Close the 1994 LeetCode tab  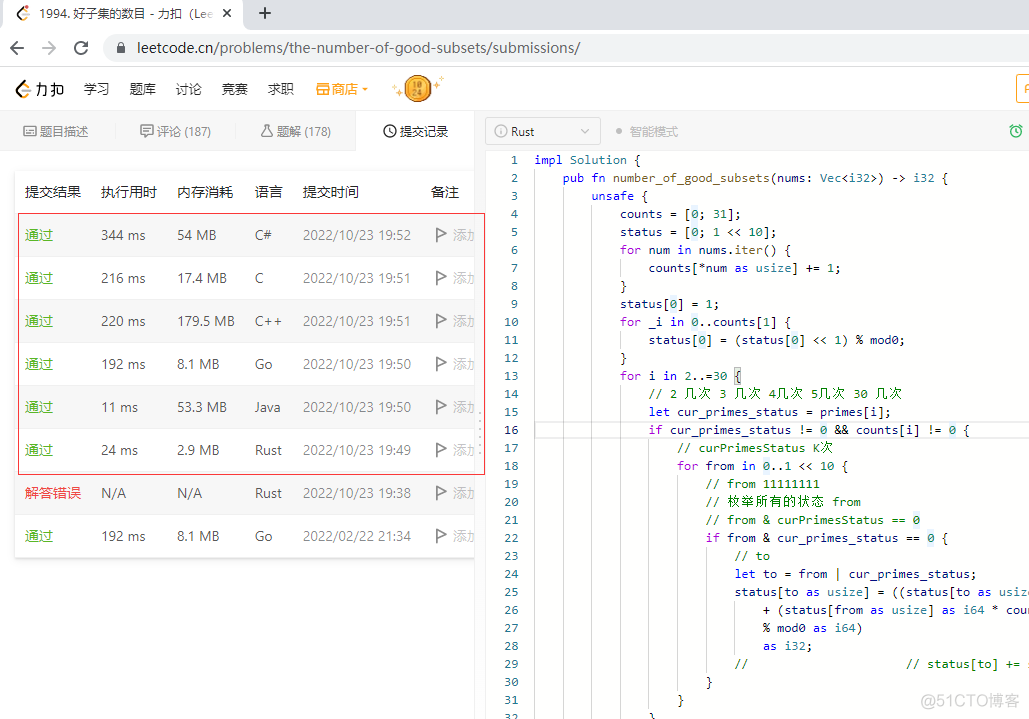pos(227,13)
